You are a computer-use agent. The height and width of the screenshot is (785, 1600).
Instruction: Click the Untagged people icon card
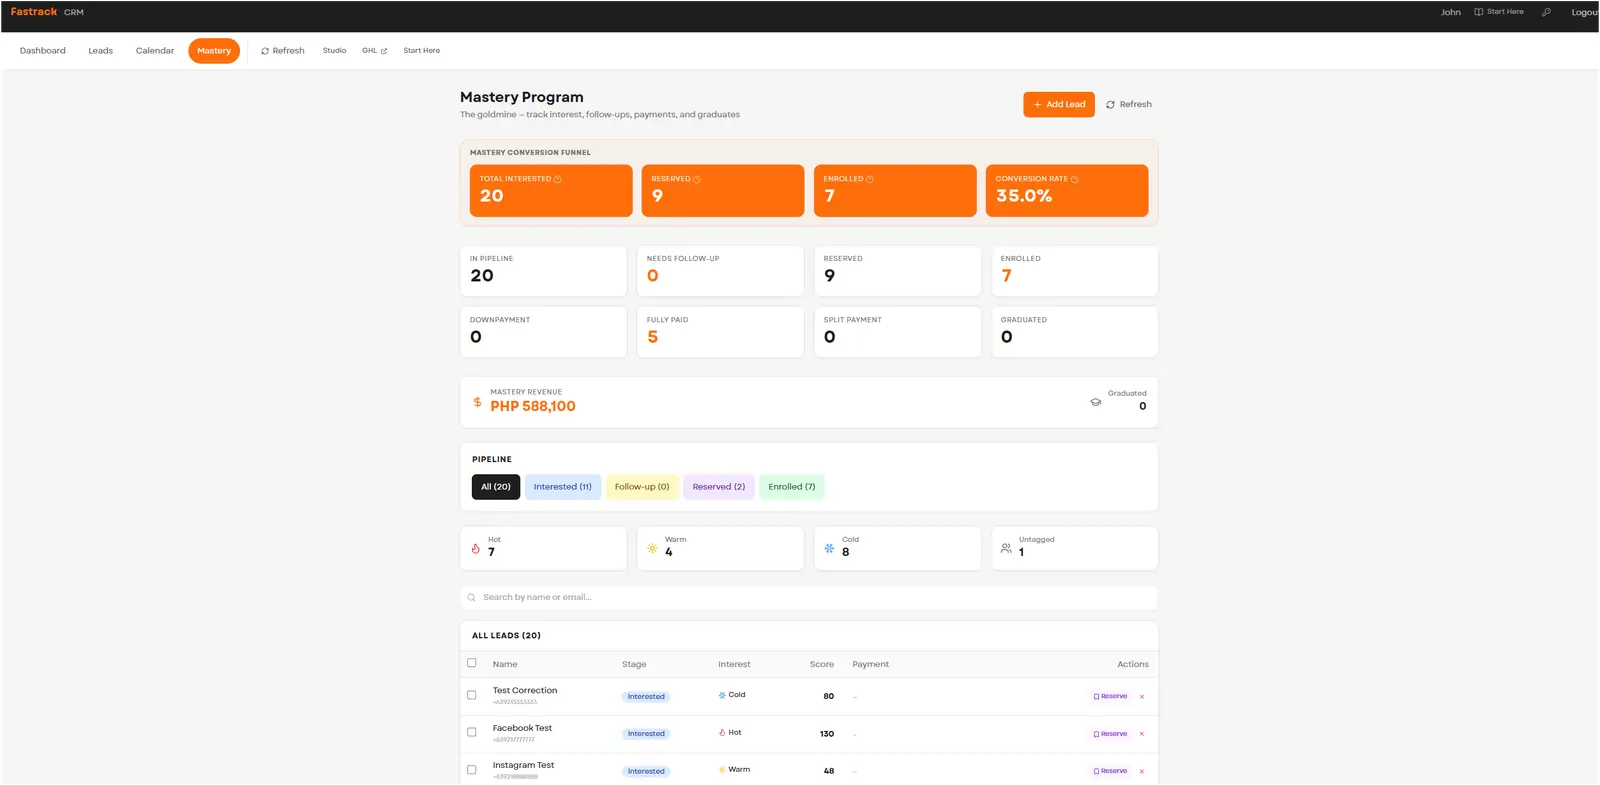[1074, 548]
